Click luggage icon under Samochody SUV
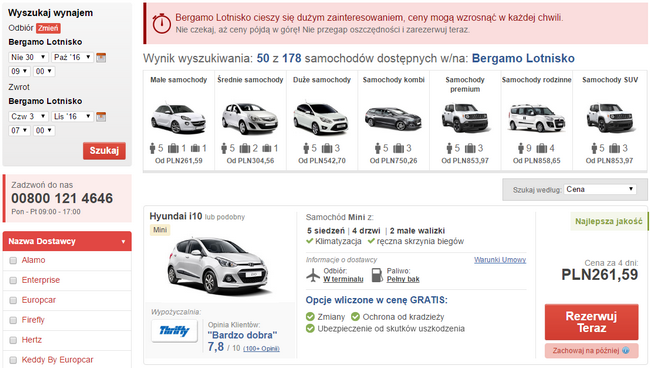 tap(614, 148)
